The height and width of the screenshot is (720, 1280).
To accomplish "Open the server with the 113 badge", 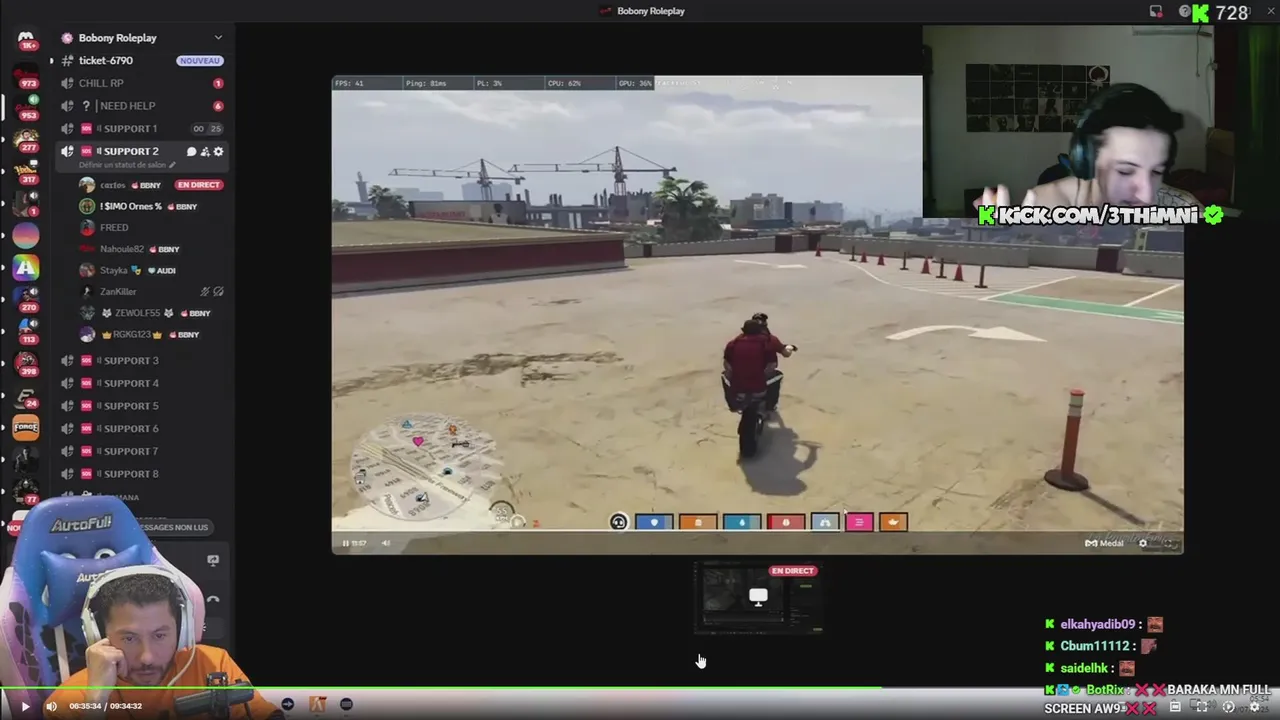I will [x=26, y=331].
